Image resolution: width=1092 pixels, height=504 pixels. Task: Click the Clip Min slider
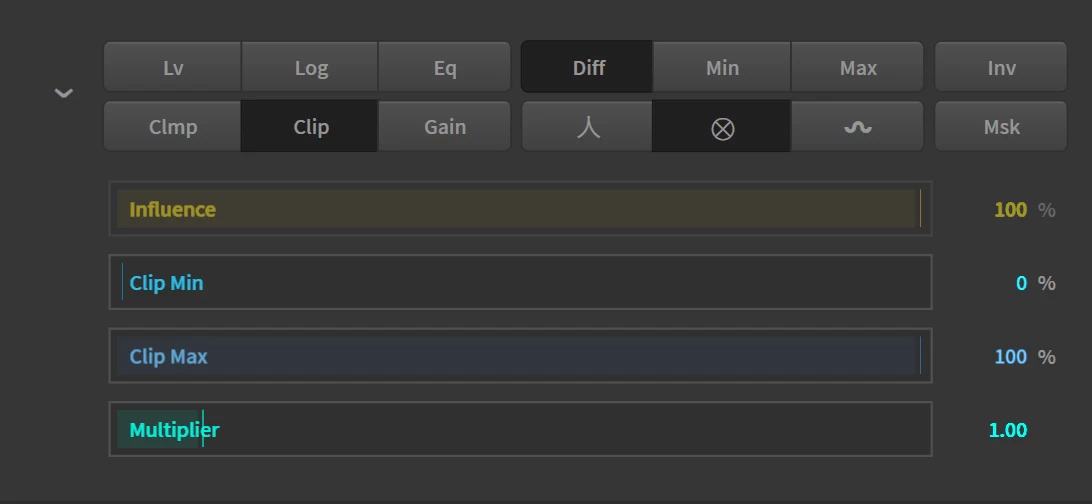coord(520,282)
